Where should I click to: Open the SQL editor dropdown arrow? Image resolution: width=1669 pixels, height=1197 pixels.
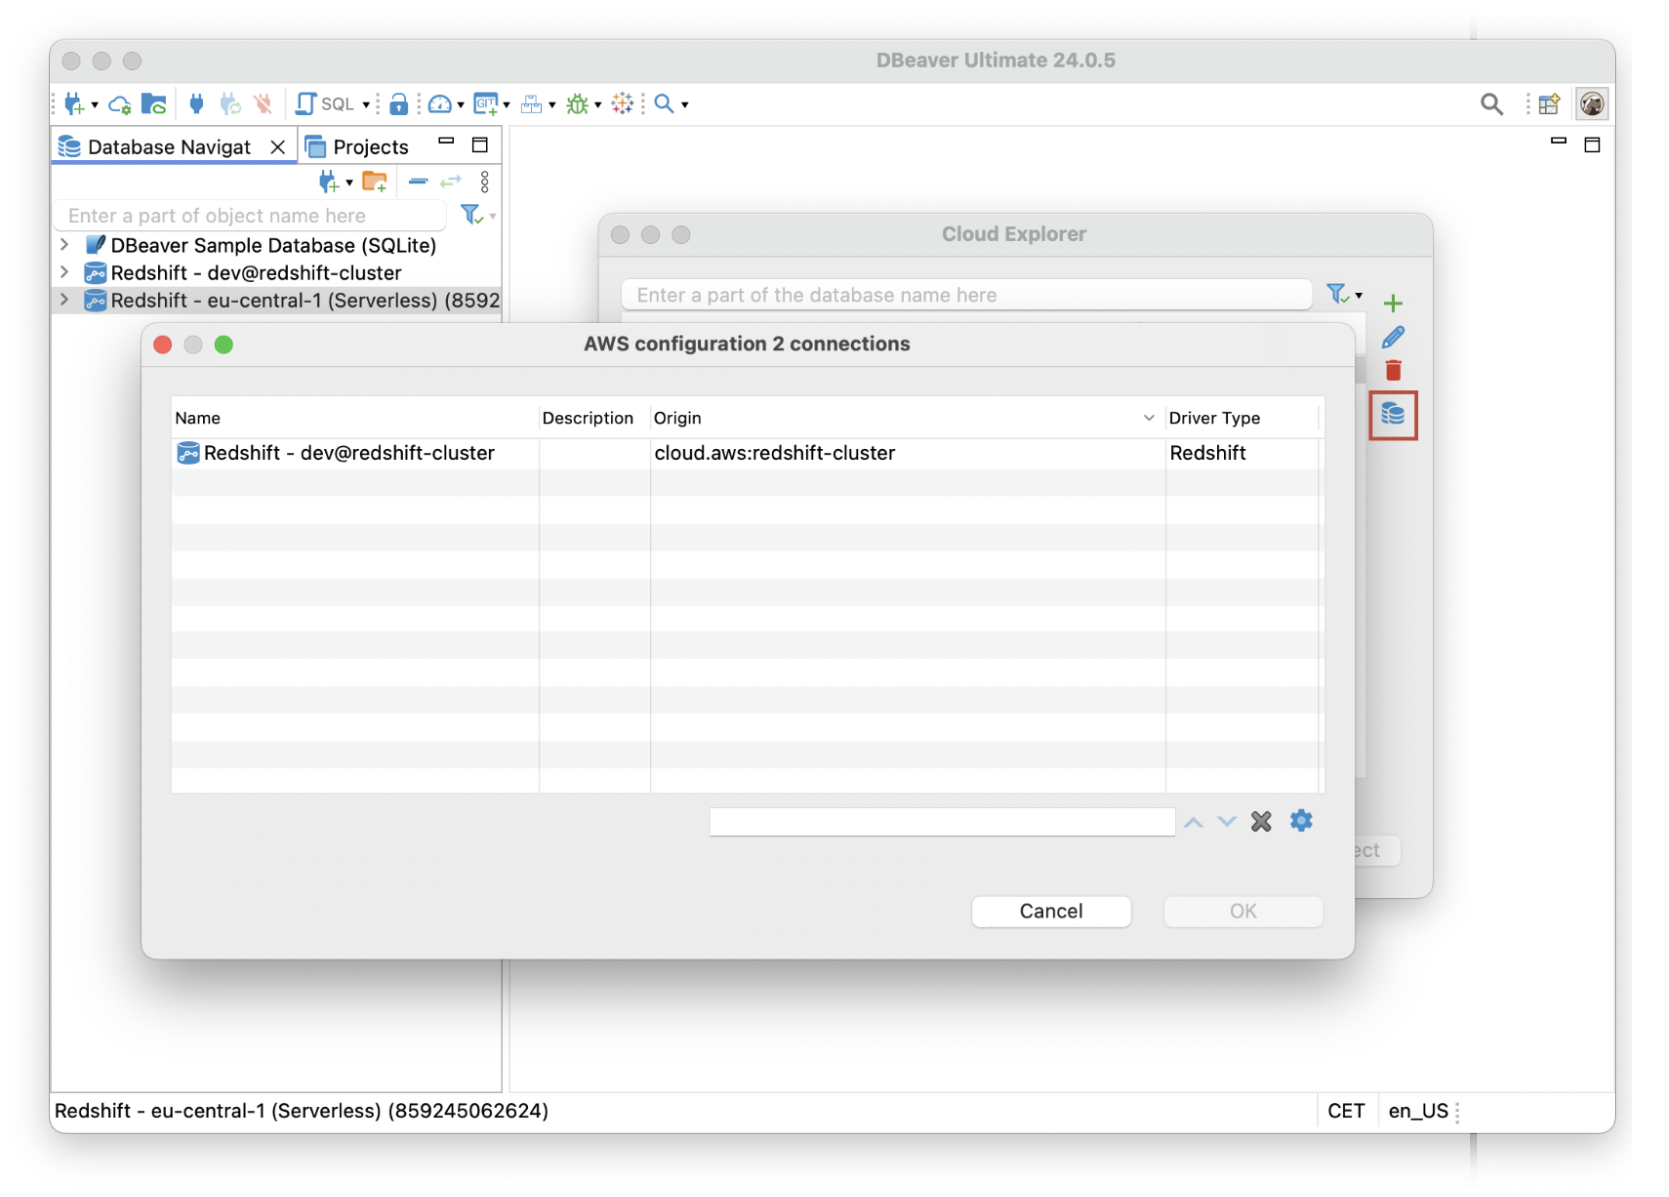pos(366,104)
